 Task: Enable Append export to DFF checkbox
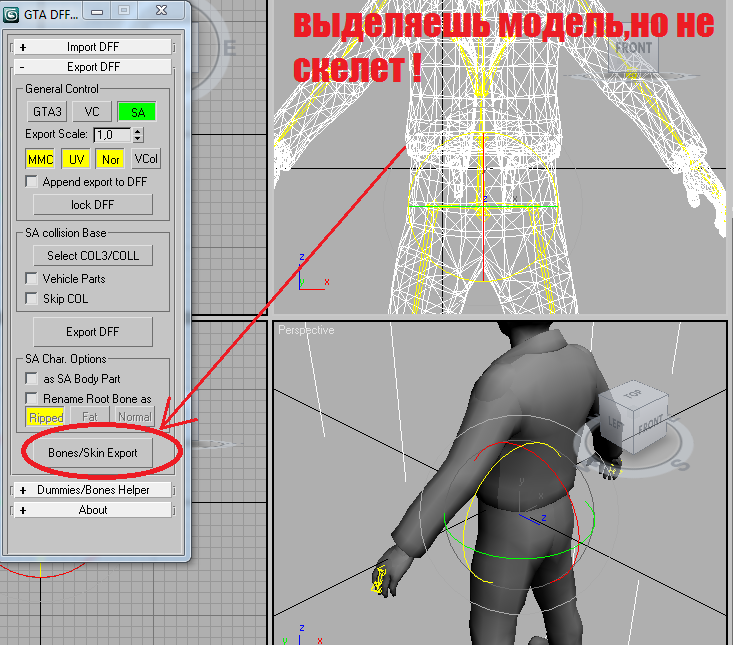pyautogui.click(x=31, y=181)
